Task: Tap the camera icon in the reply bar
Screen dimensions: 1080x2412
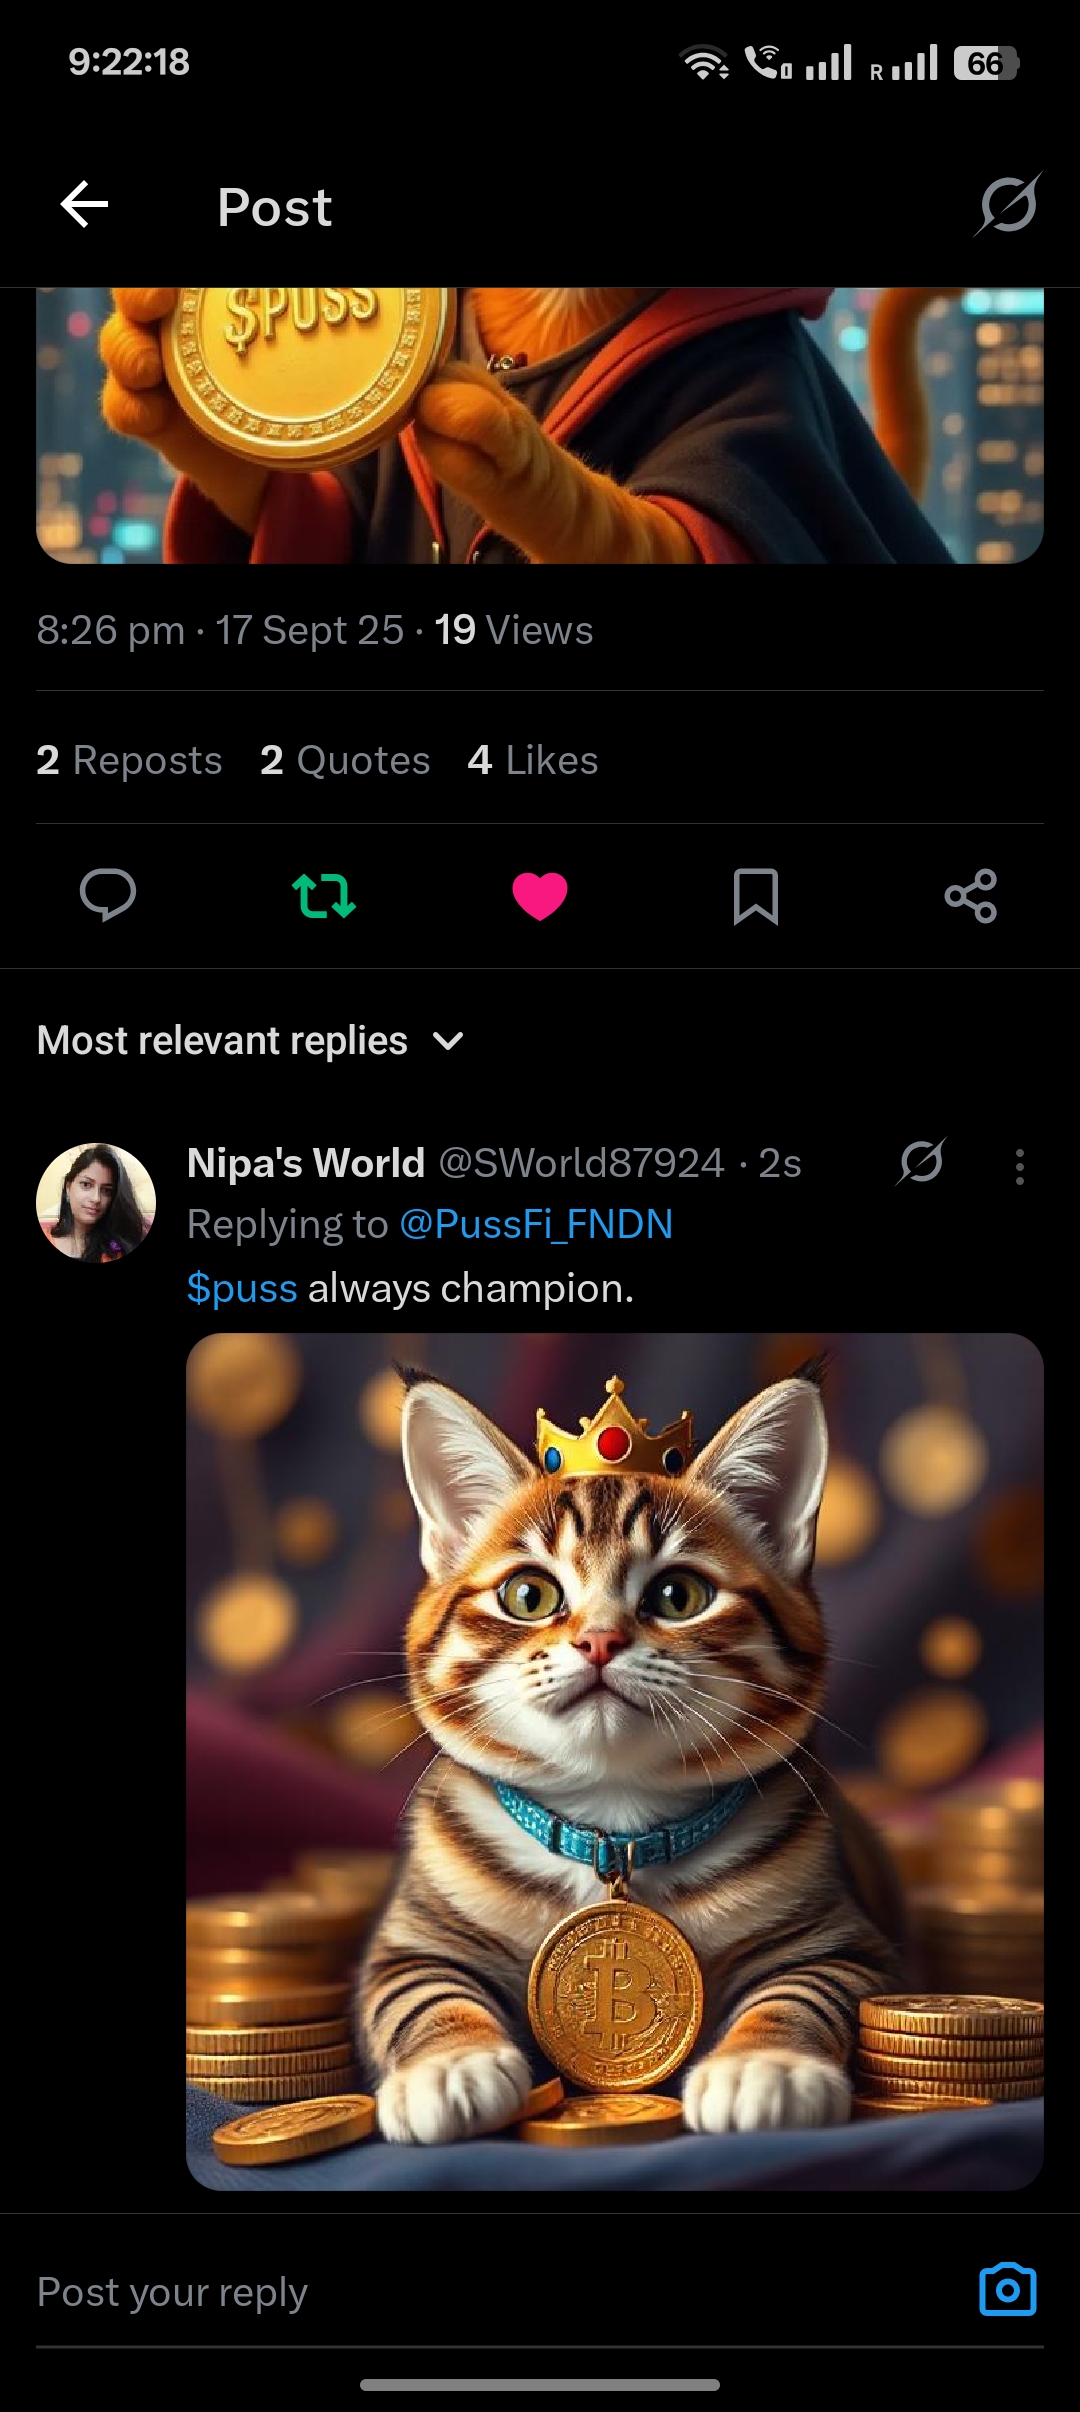Action: pos(1007,2289)
